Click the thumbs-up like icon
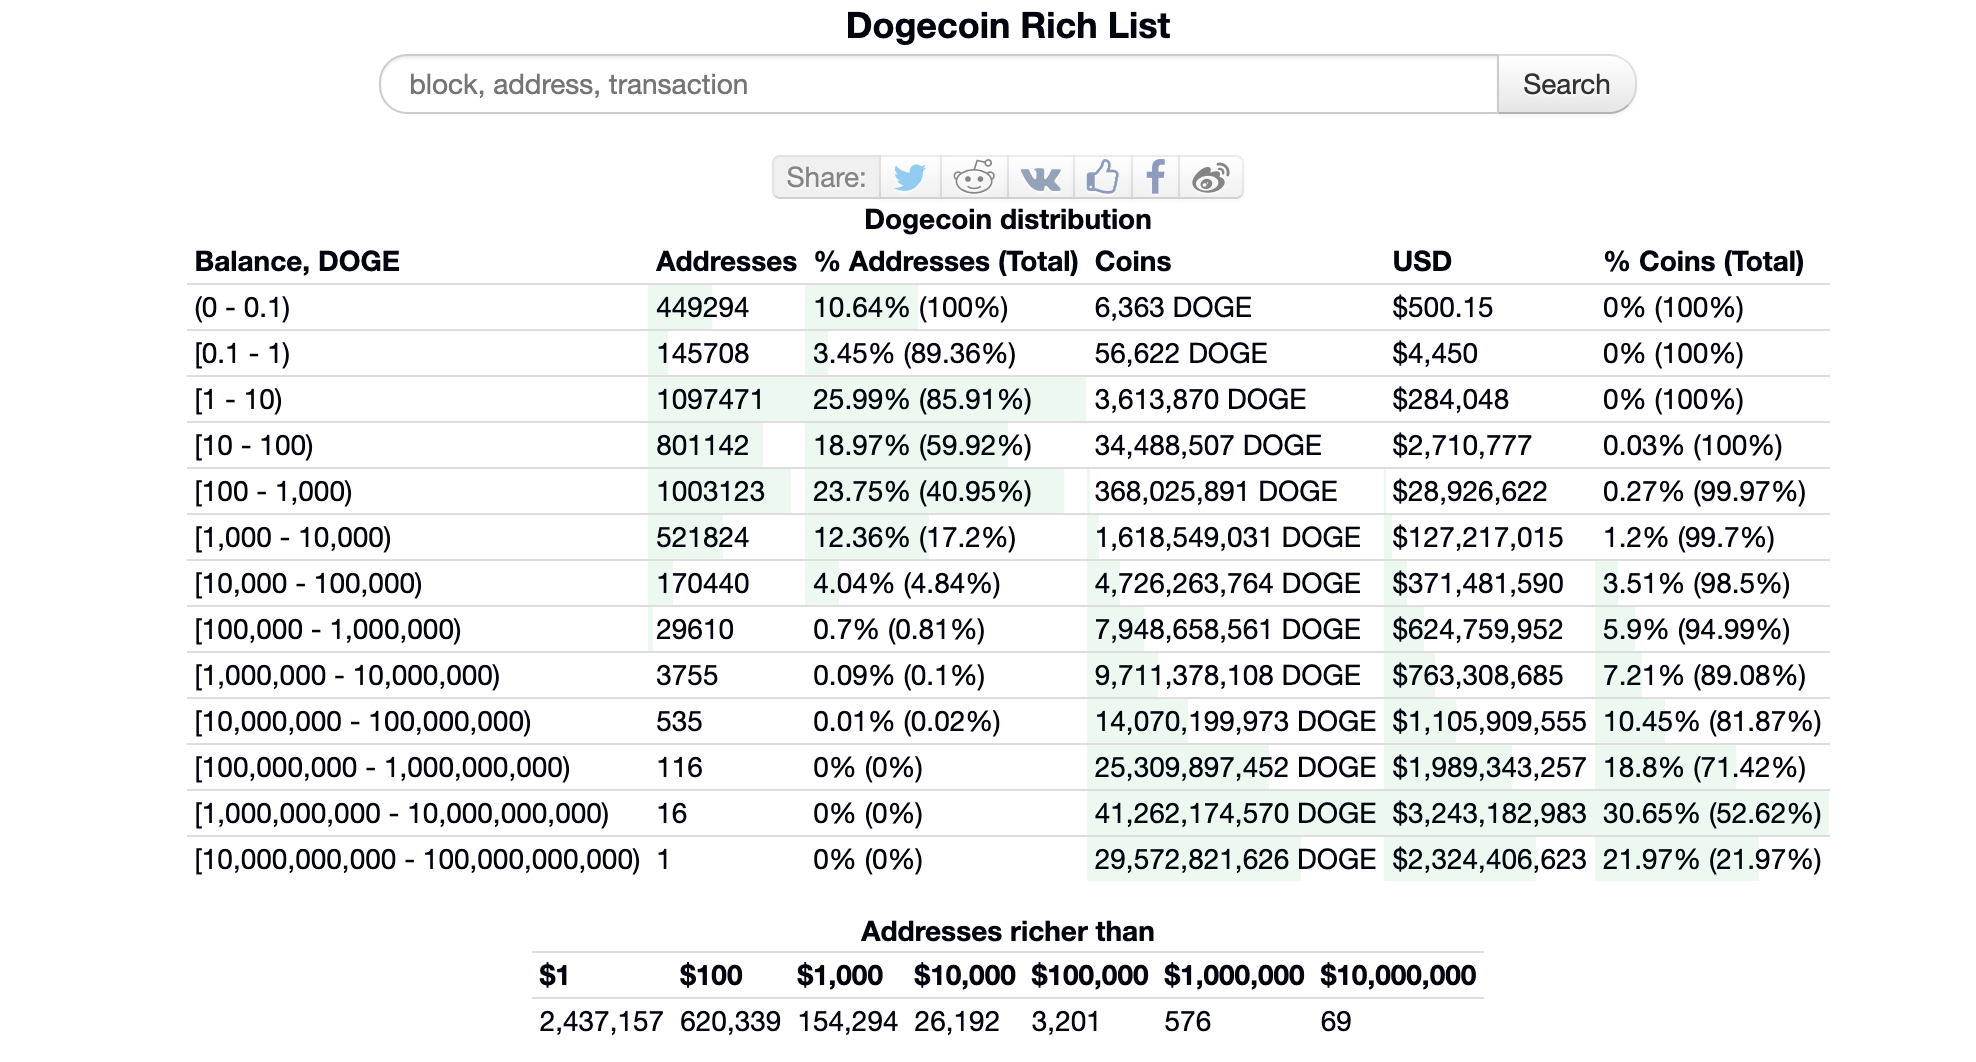The image size is (1976, 1062). (1102, 178)
